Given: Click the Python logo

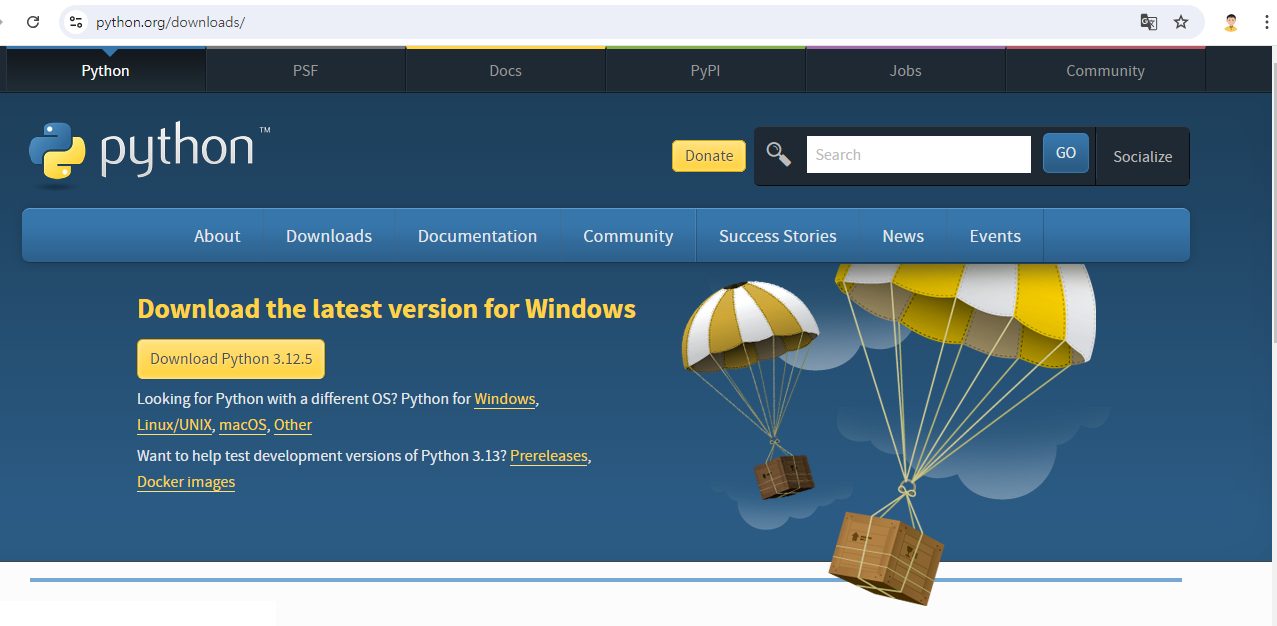Looking at the screenshot, I should [x=150, y=155].
